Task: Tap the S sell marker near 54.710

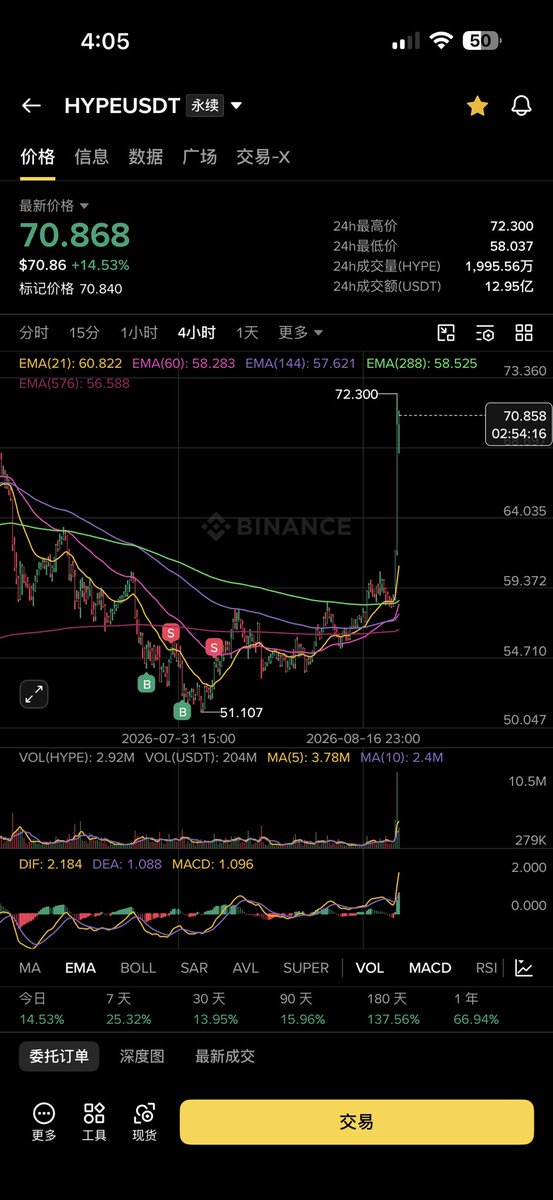Action: coord(213,647)
